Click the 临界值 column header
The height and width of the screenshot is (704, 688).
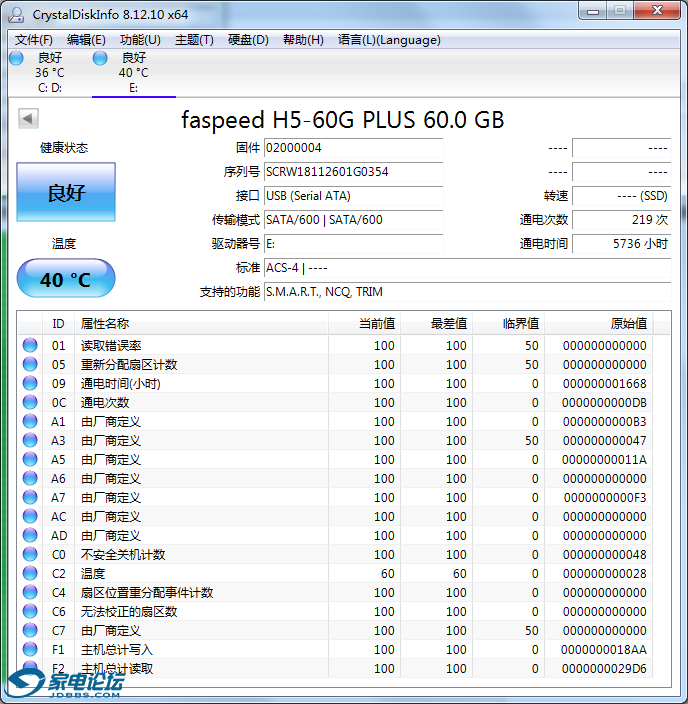pyautogui.click(x=508, y=323)
